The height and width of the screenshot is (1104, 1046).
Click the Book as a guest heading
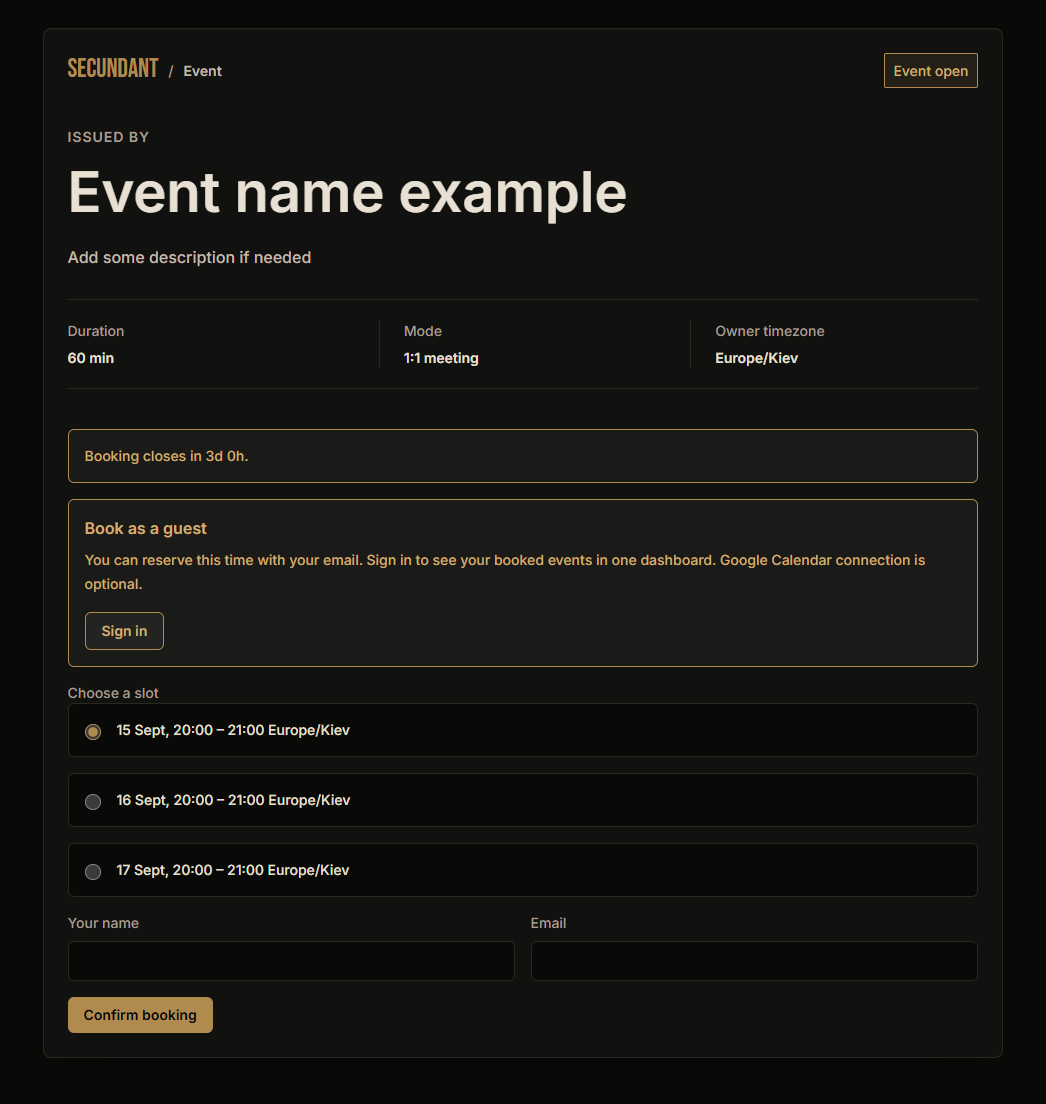click(146, 528)
